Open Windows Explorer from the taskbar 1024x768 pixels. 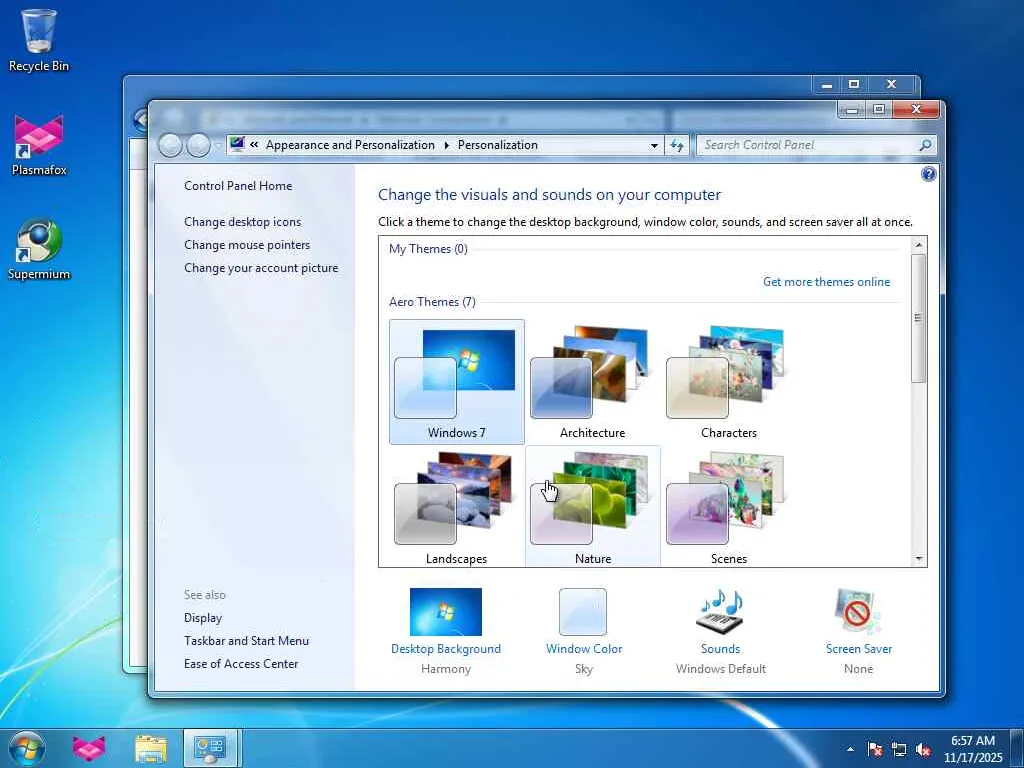[x=151, y=748]
